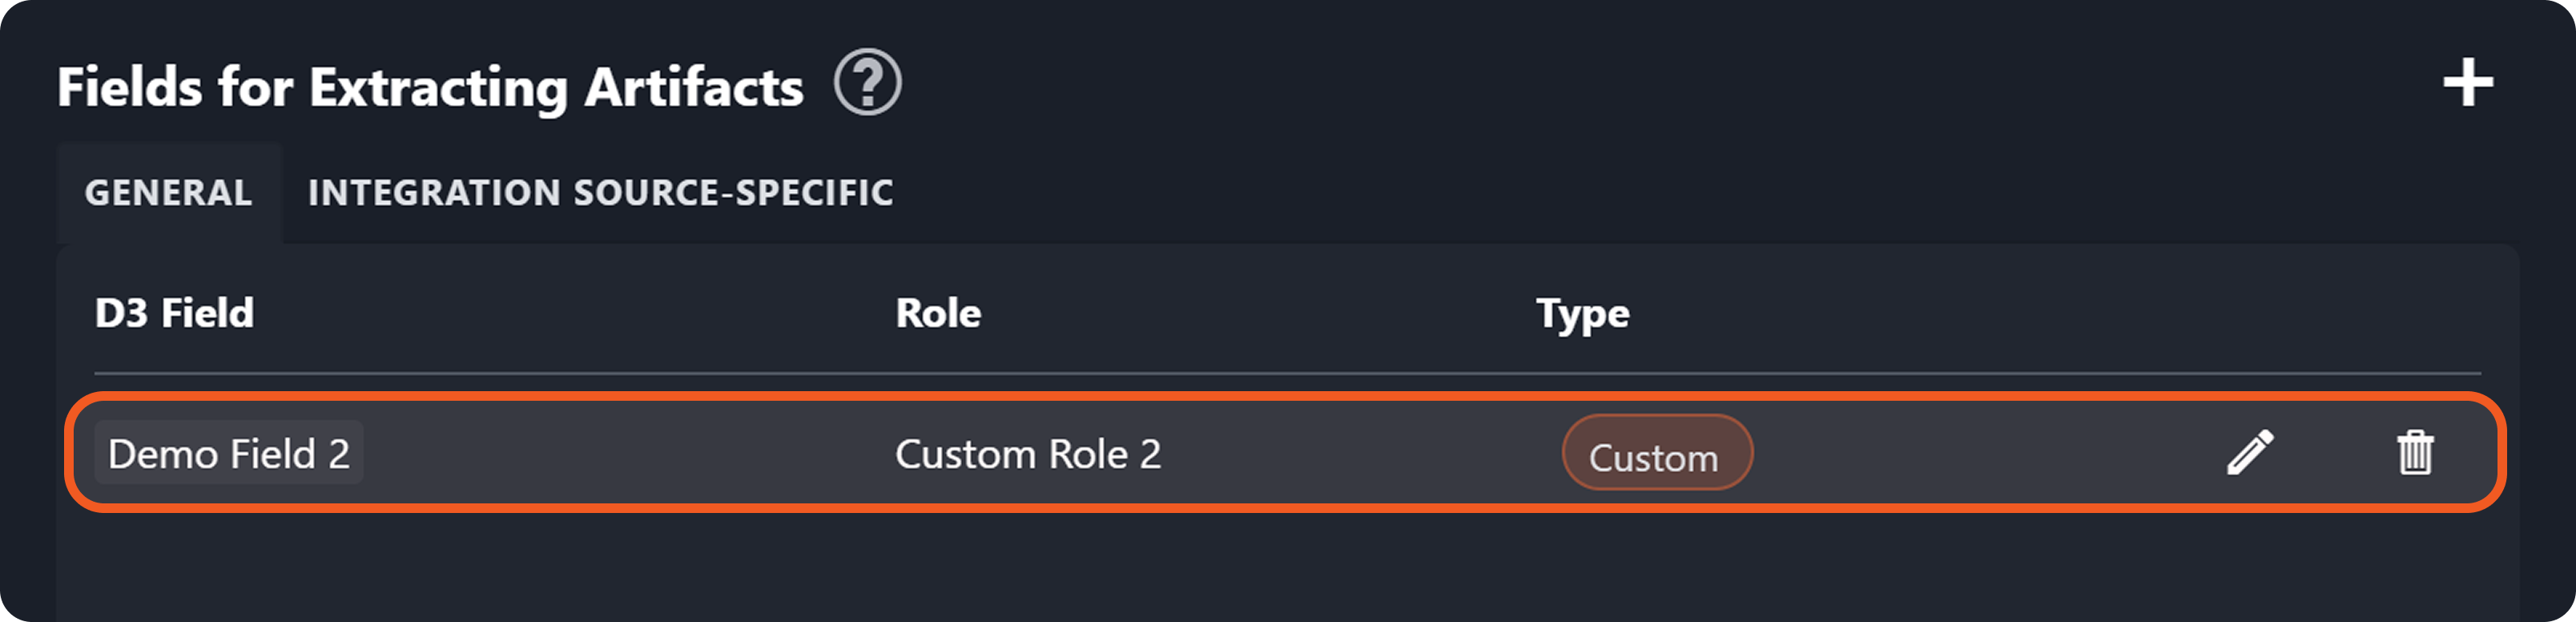Click the plus icon to add a field
2576x622 pixels.
pos(2467,83)
